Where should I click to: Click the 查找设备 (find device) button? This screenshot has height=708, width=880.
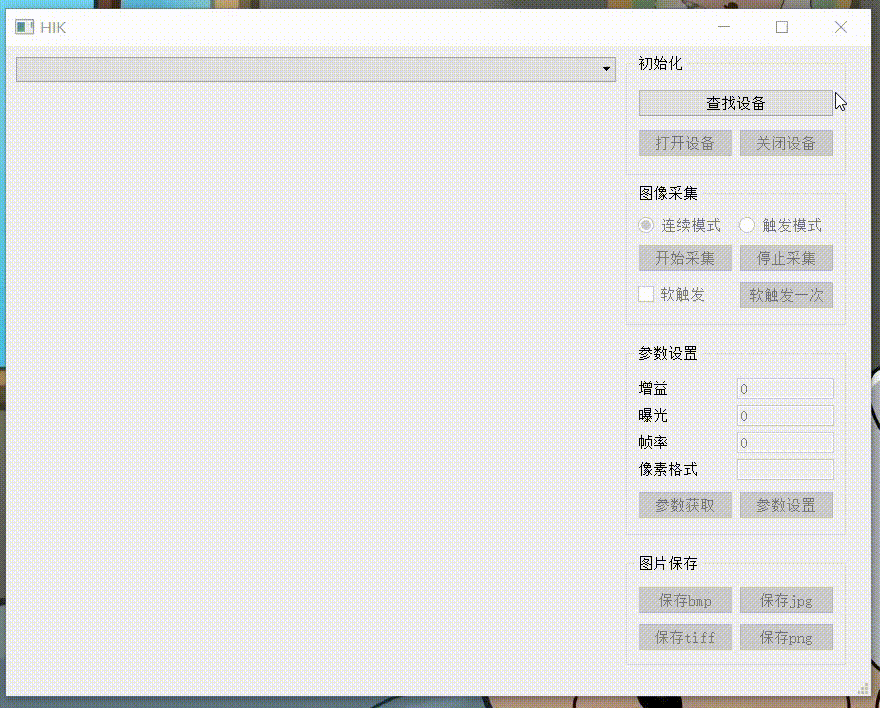tap(735, 102)
